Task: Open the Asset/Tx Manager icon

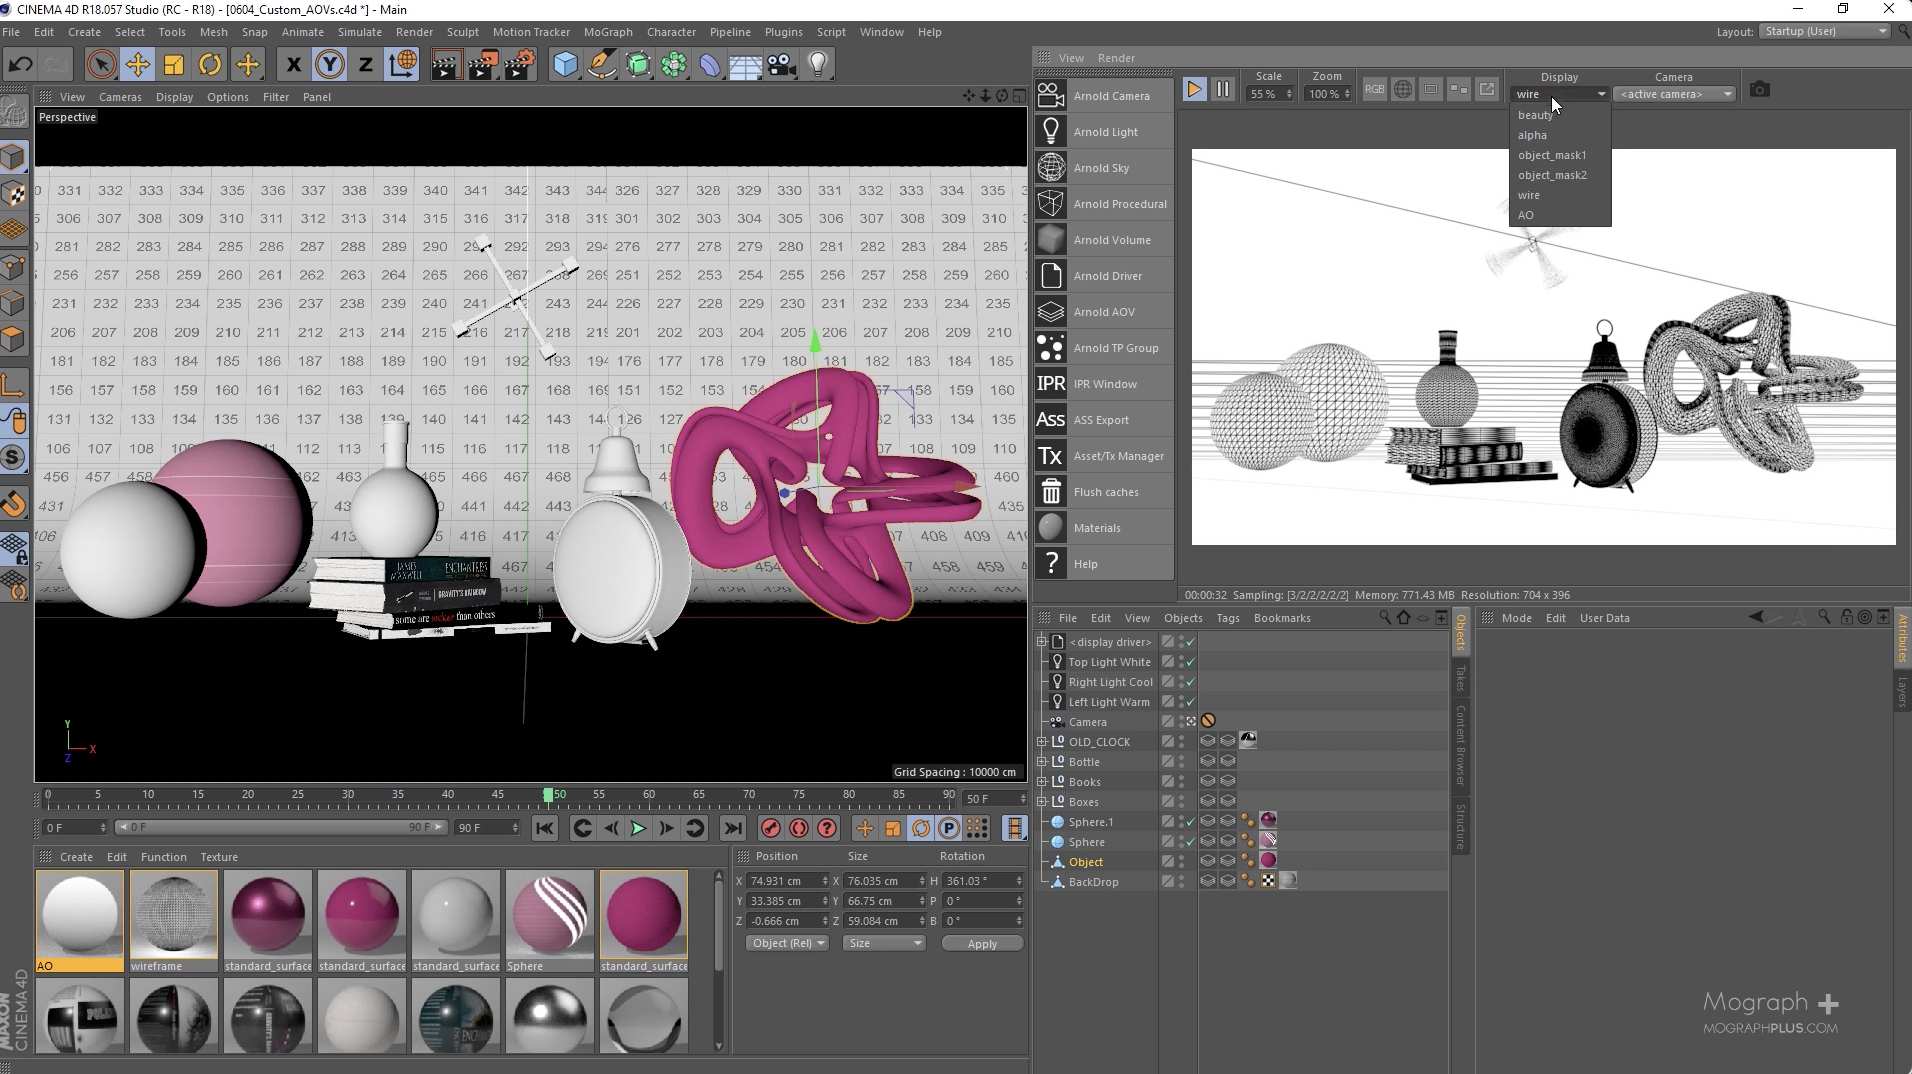Action: click(x=1051, y=456)
